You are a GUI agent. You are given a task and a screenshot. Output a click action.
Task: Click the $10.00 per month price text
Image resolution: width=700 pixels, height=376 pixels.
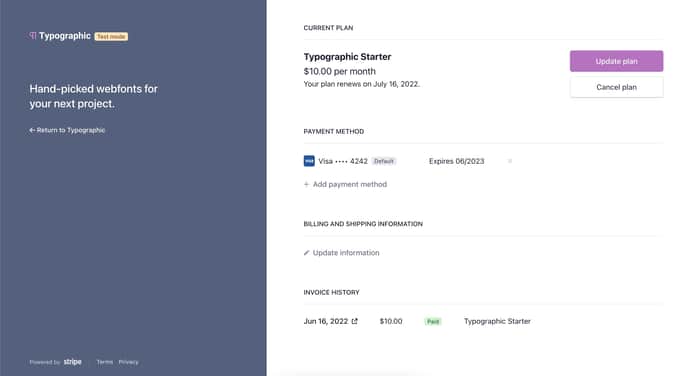[x=340, y=71]
